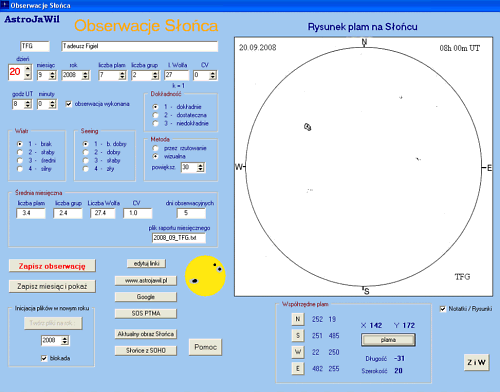Click the N coordinate button
Image resolution: width=500 pixels, height=392 pixels.
click(x=298, y=319)
